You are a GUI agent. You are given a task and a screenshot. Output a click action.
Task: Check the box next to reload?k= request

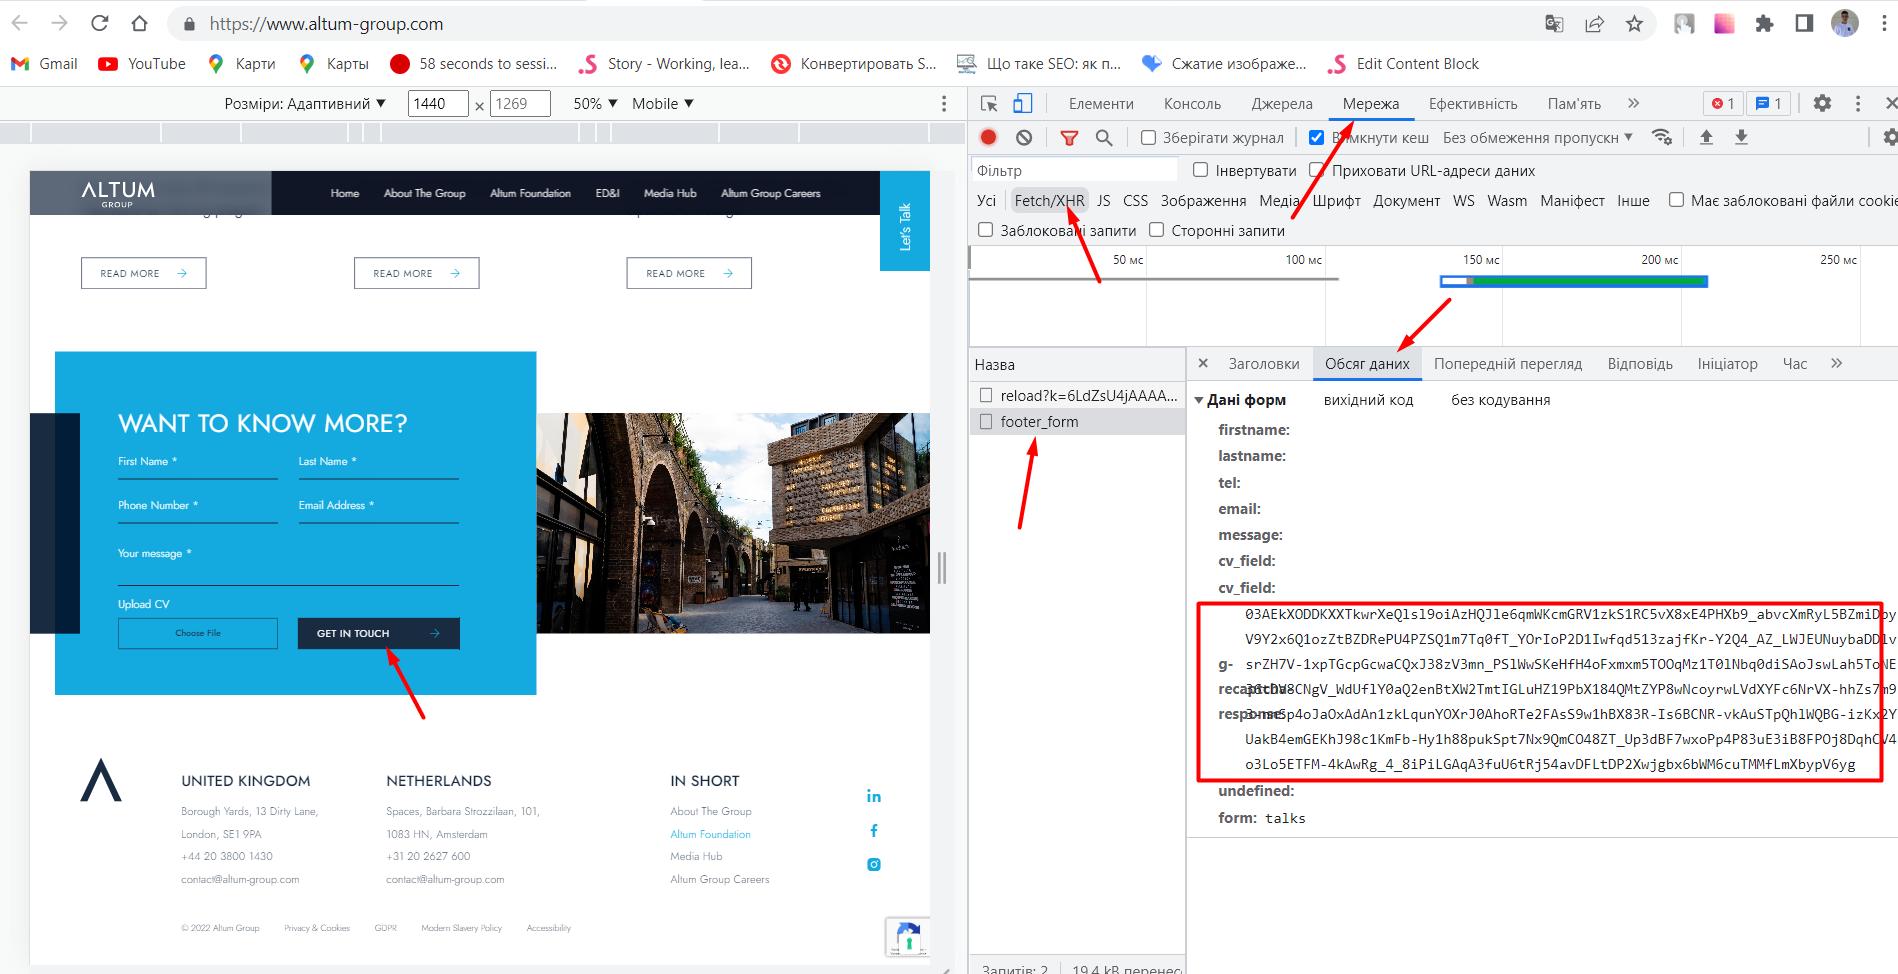(986, 395)
